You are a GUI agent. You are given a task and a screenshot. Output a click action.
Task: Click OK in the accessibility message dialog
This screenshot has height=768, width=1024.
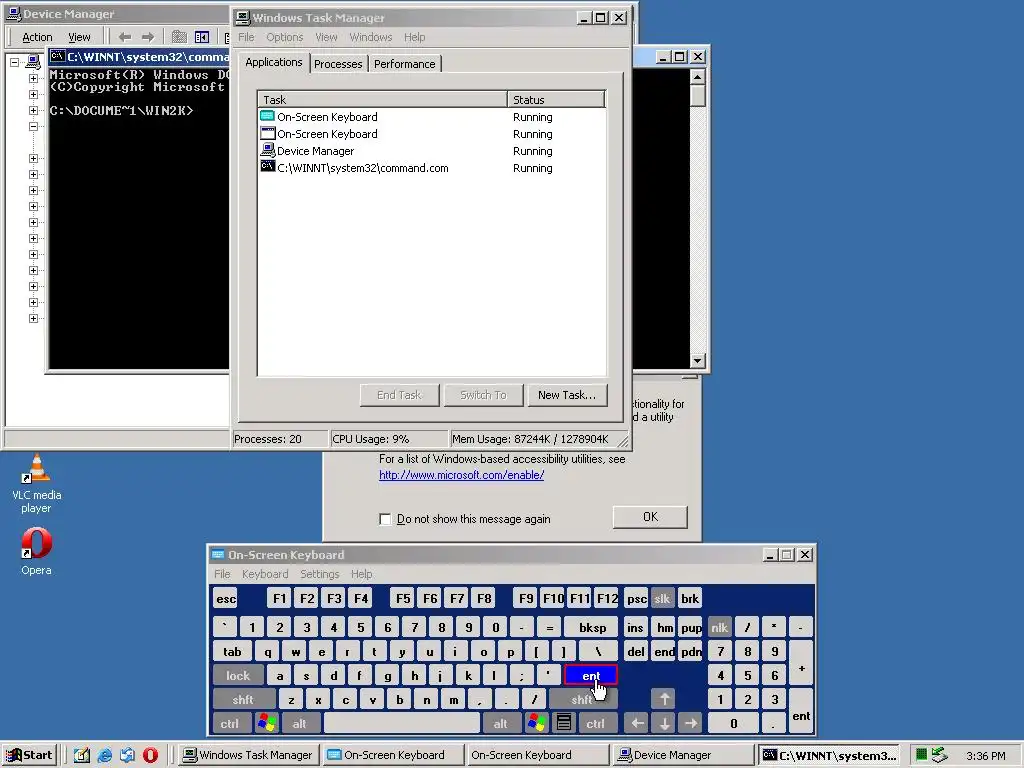click(650, 517)
